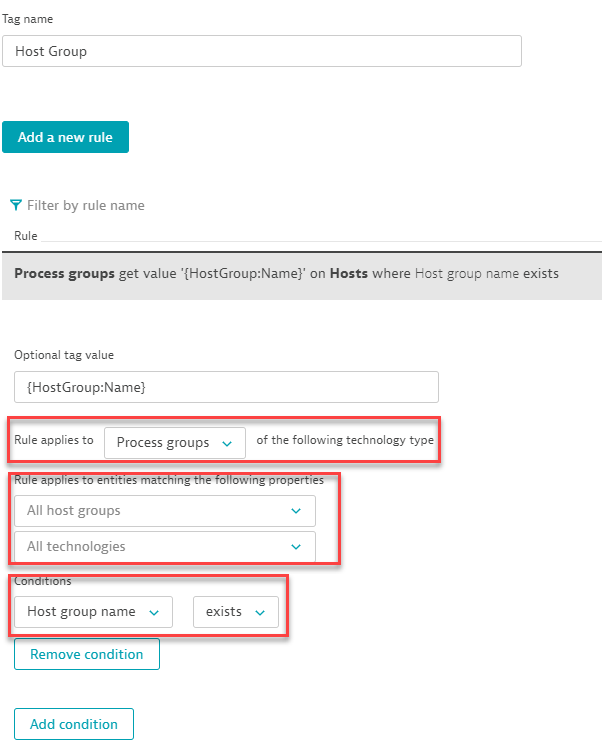
Task: Focus the Tag name field containing Host Group
Action: point(262,51)
